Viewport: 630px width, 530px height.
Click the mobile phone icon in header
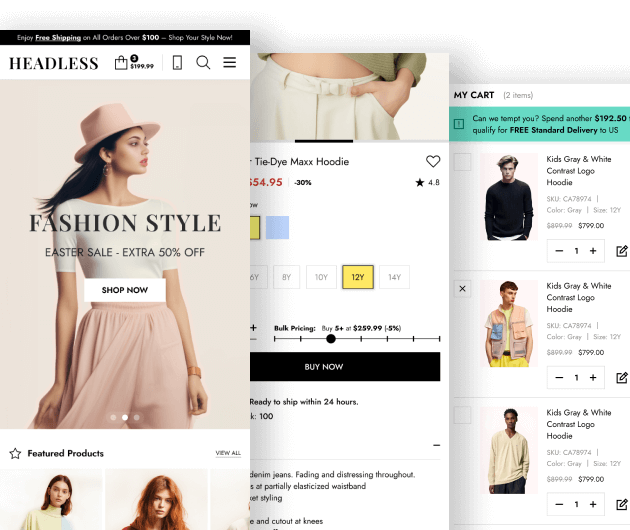point(177,63)
